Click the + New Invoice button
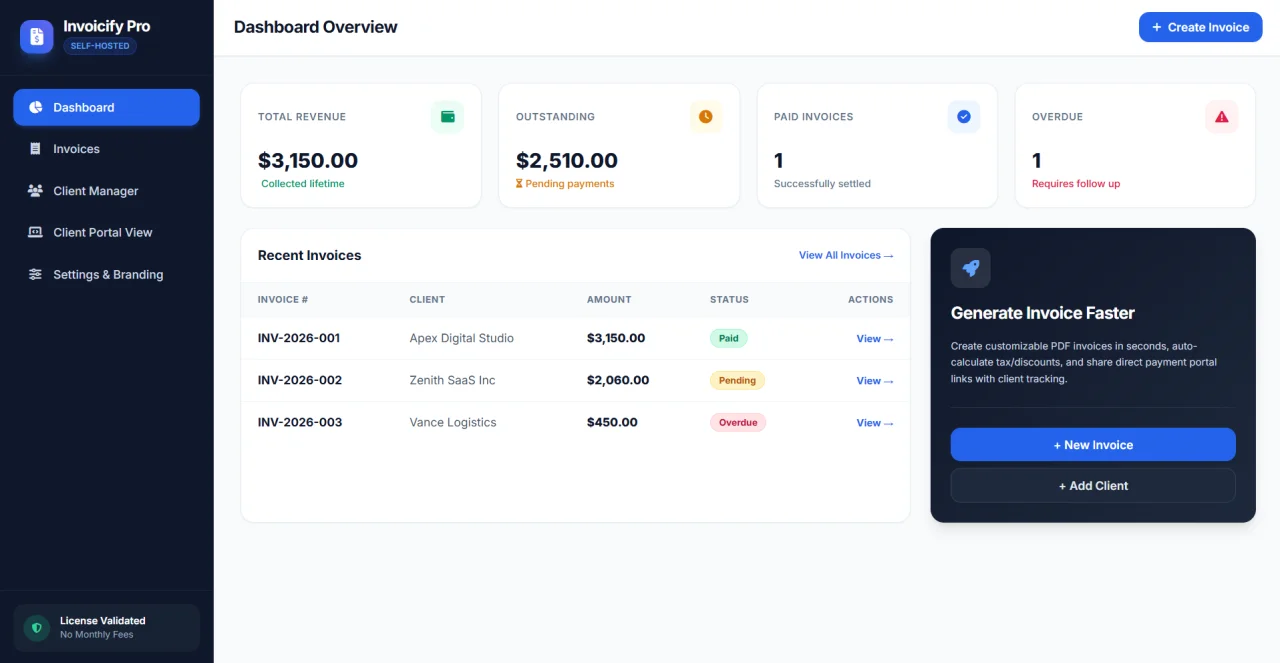Image resolution: width=1280 pixels, height=663 pixels. [x=1093, y=445]
